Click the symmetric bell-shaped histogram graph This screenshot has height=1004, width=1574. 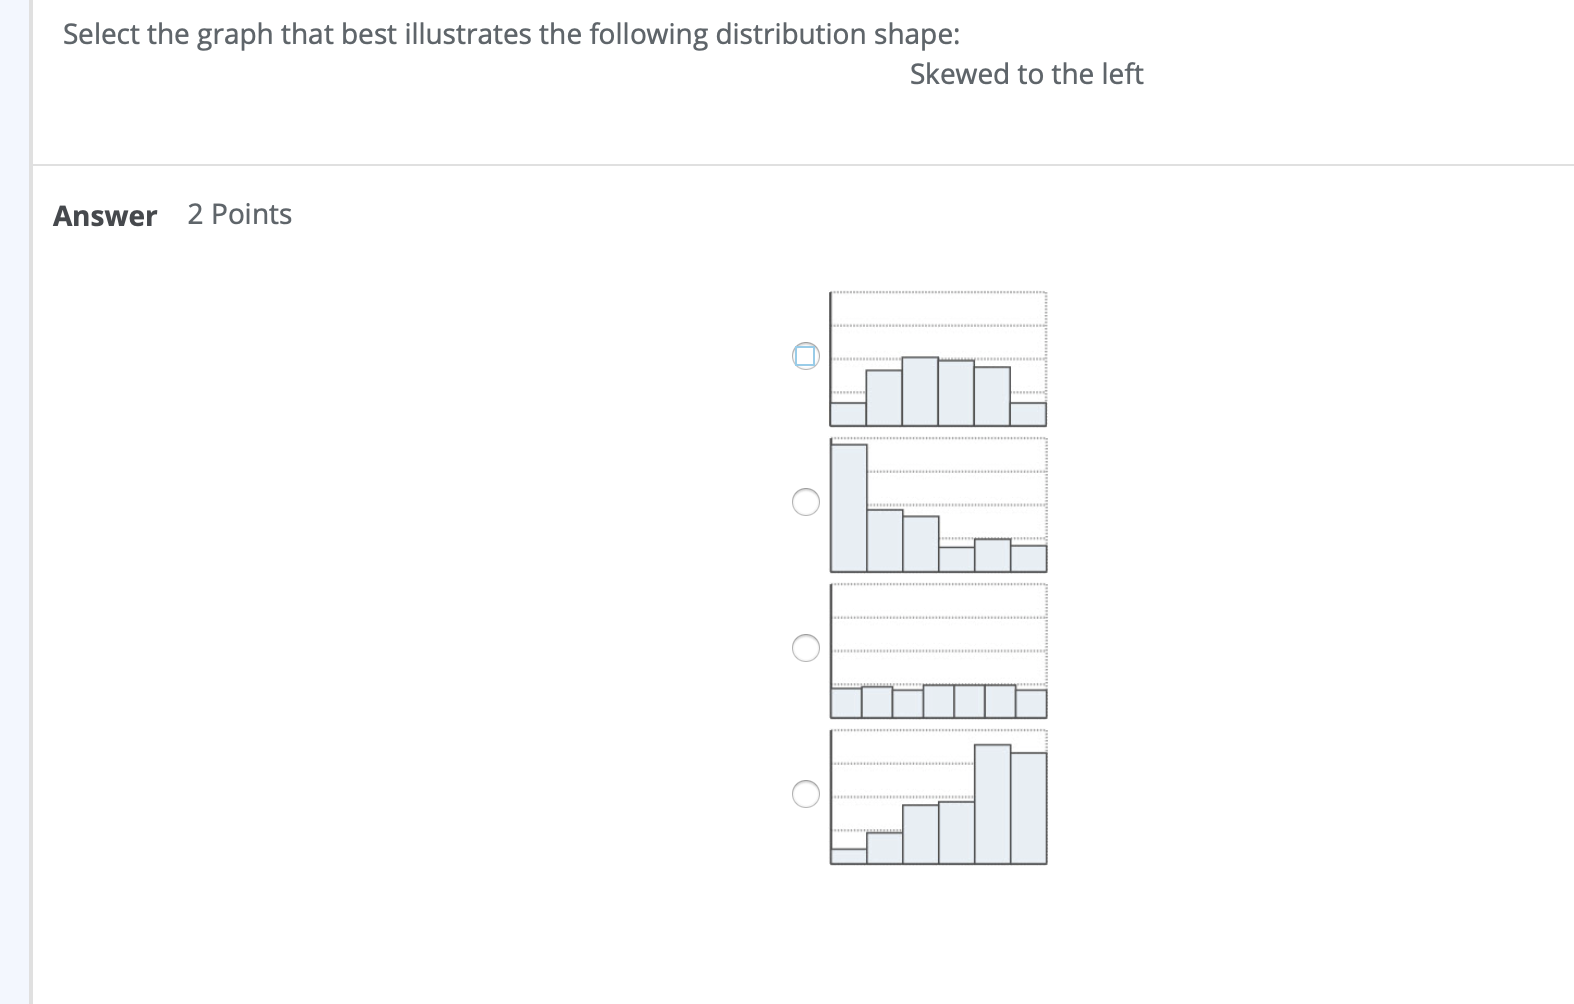938,359
